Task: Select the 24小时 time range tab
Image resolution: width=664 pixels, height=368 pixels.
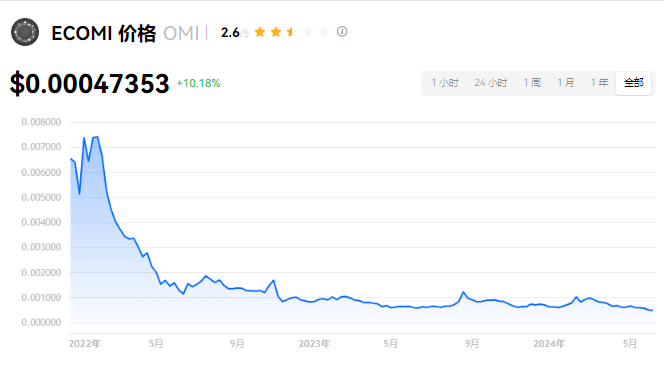Action: click(491, 83)
